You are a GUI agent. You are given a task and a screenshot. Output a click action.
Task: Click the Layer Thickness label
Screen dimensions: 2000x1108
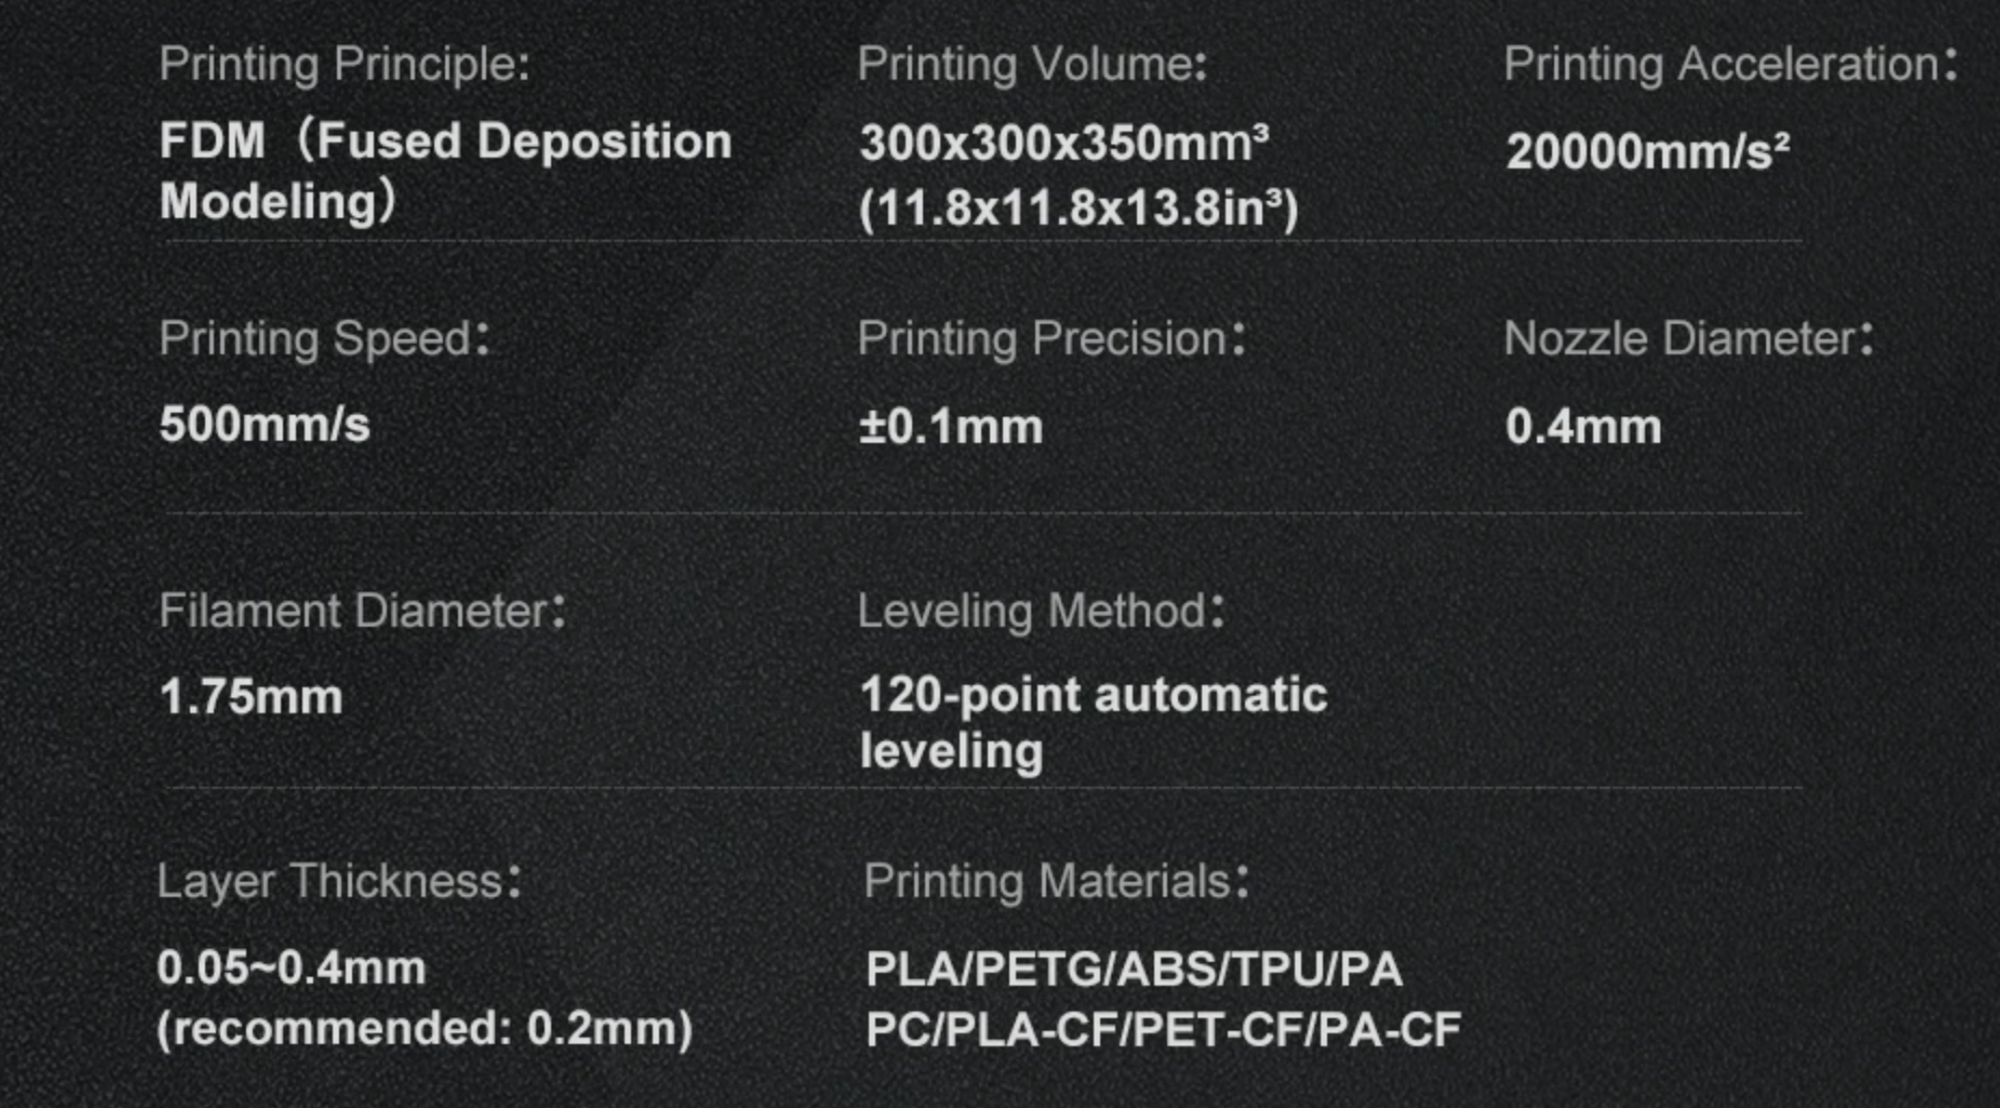pyautogui.click(x=339, y=882)
